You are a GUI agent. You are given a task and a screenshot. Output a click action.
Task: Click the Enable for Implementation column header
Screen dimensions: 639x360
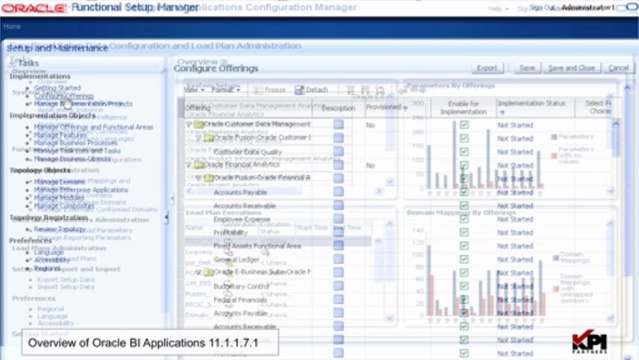463,108
